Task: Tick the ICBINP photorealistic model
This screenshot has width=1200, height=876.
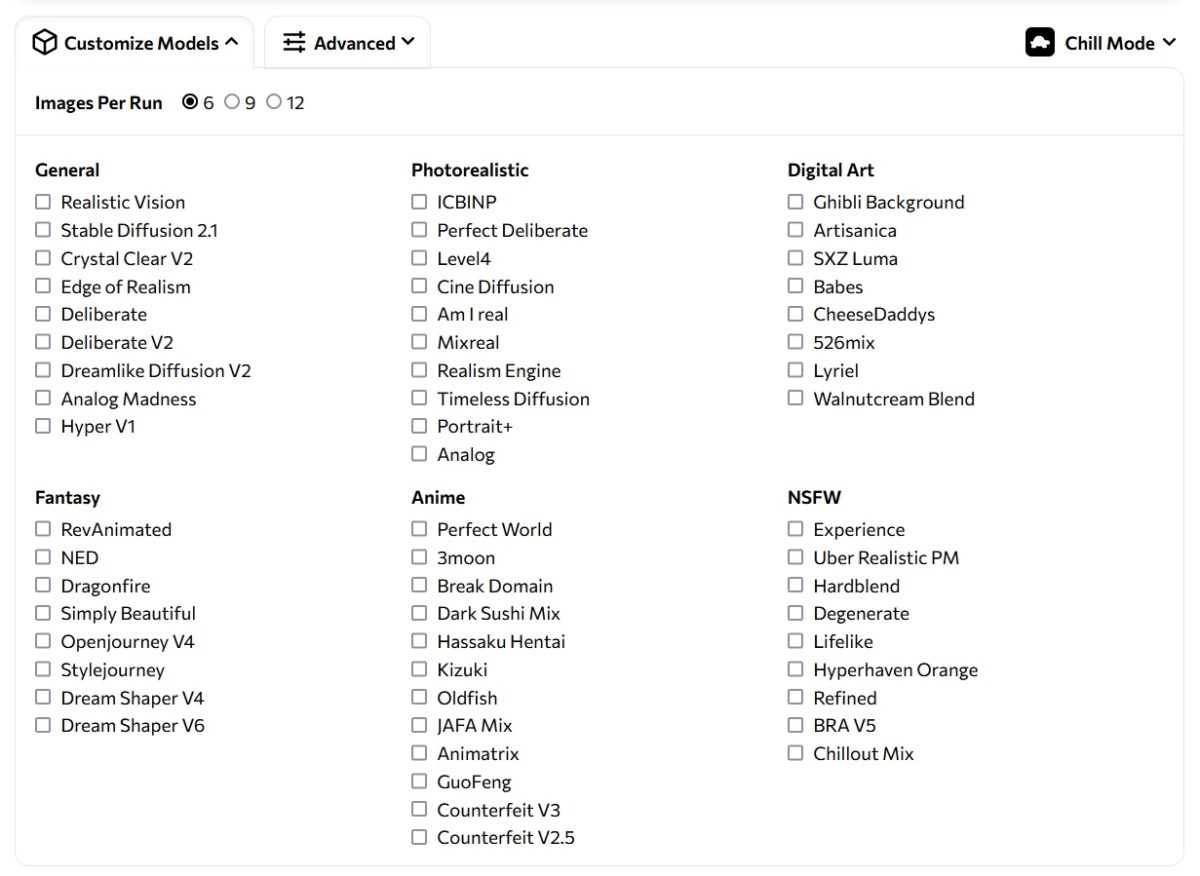Action: 419,202
